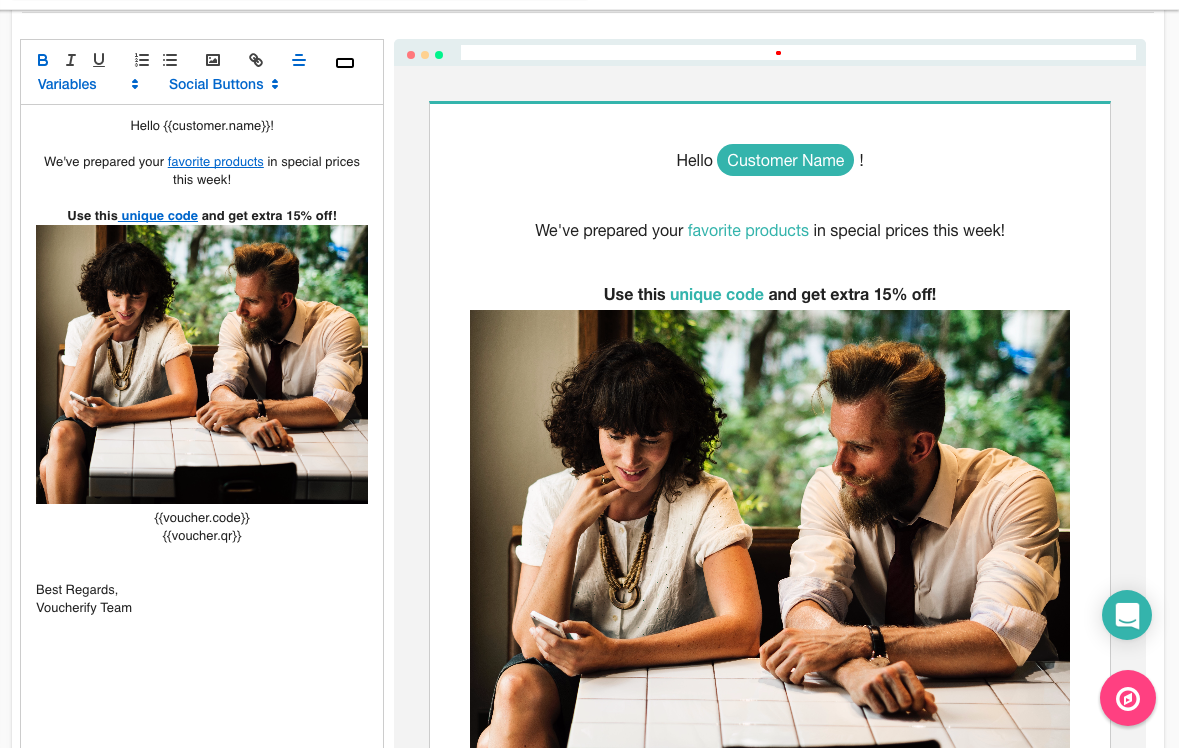The width and height of the screenshot is (1179, 748).
Task: Click the insert link icon
Action: (x=256, y=60)
